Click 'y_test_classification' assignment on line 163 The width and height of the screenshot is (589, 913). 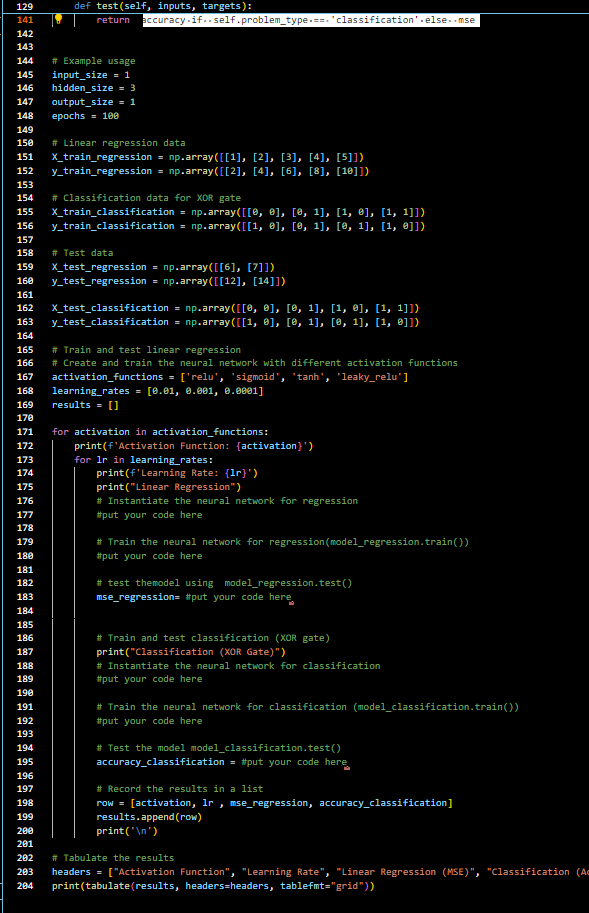click(236, 322)
